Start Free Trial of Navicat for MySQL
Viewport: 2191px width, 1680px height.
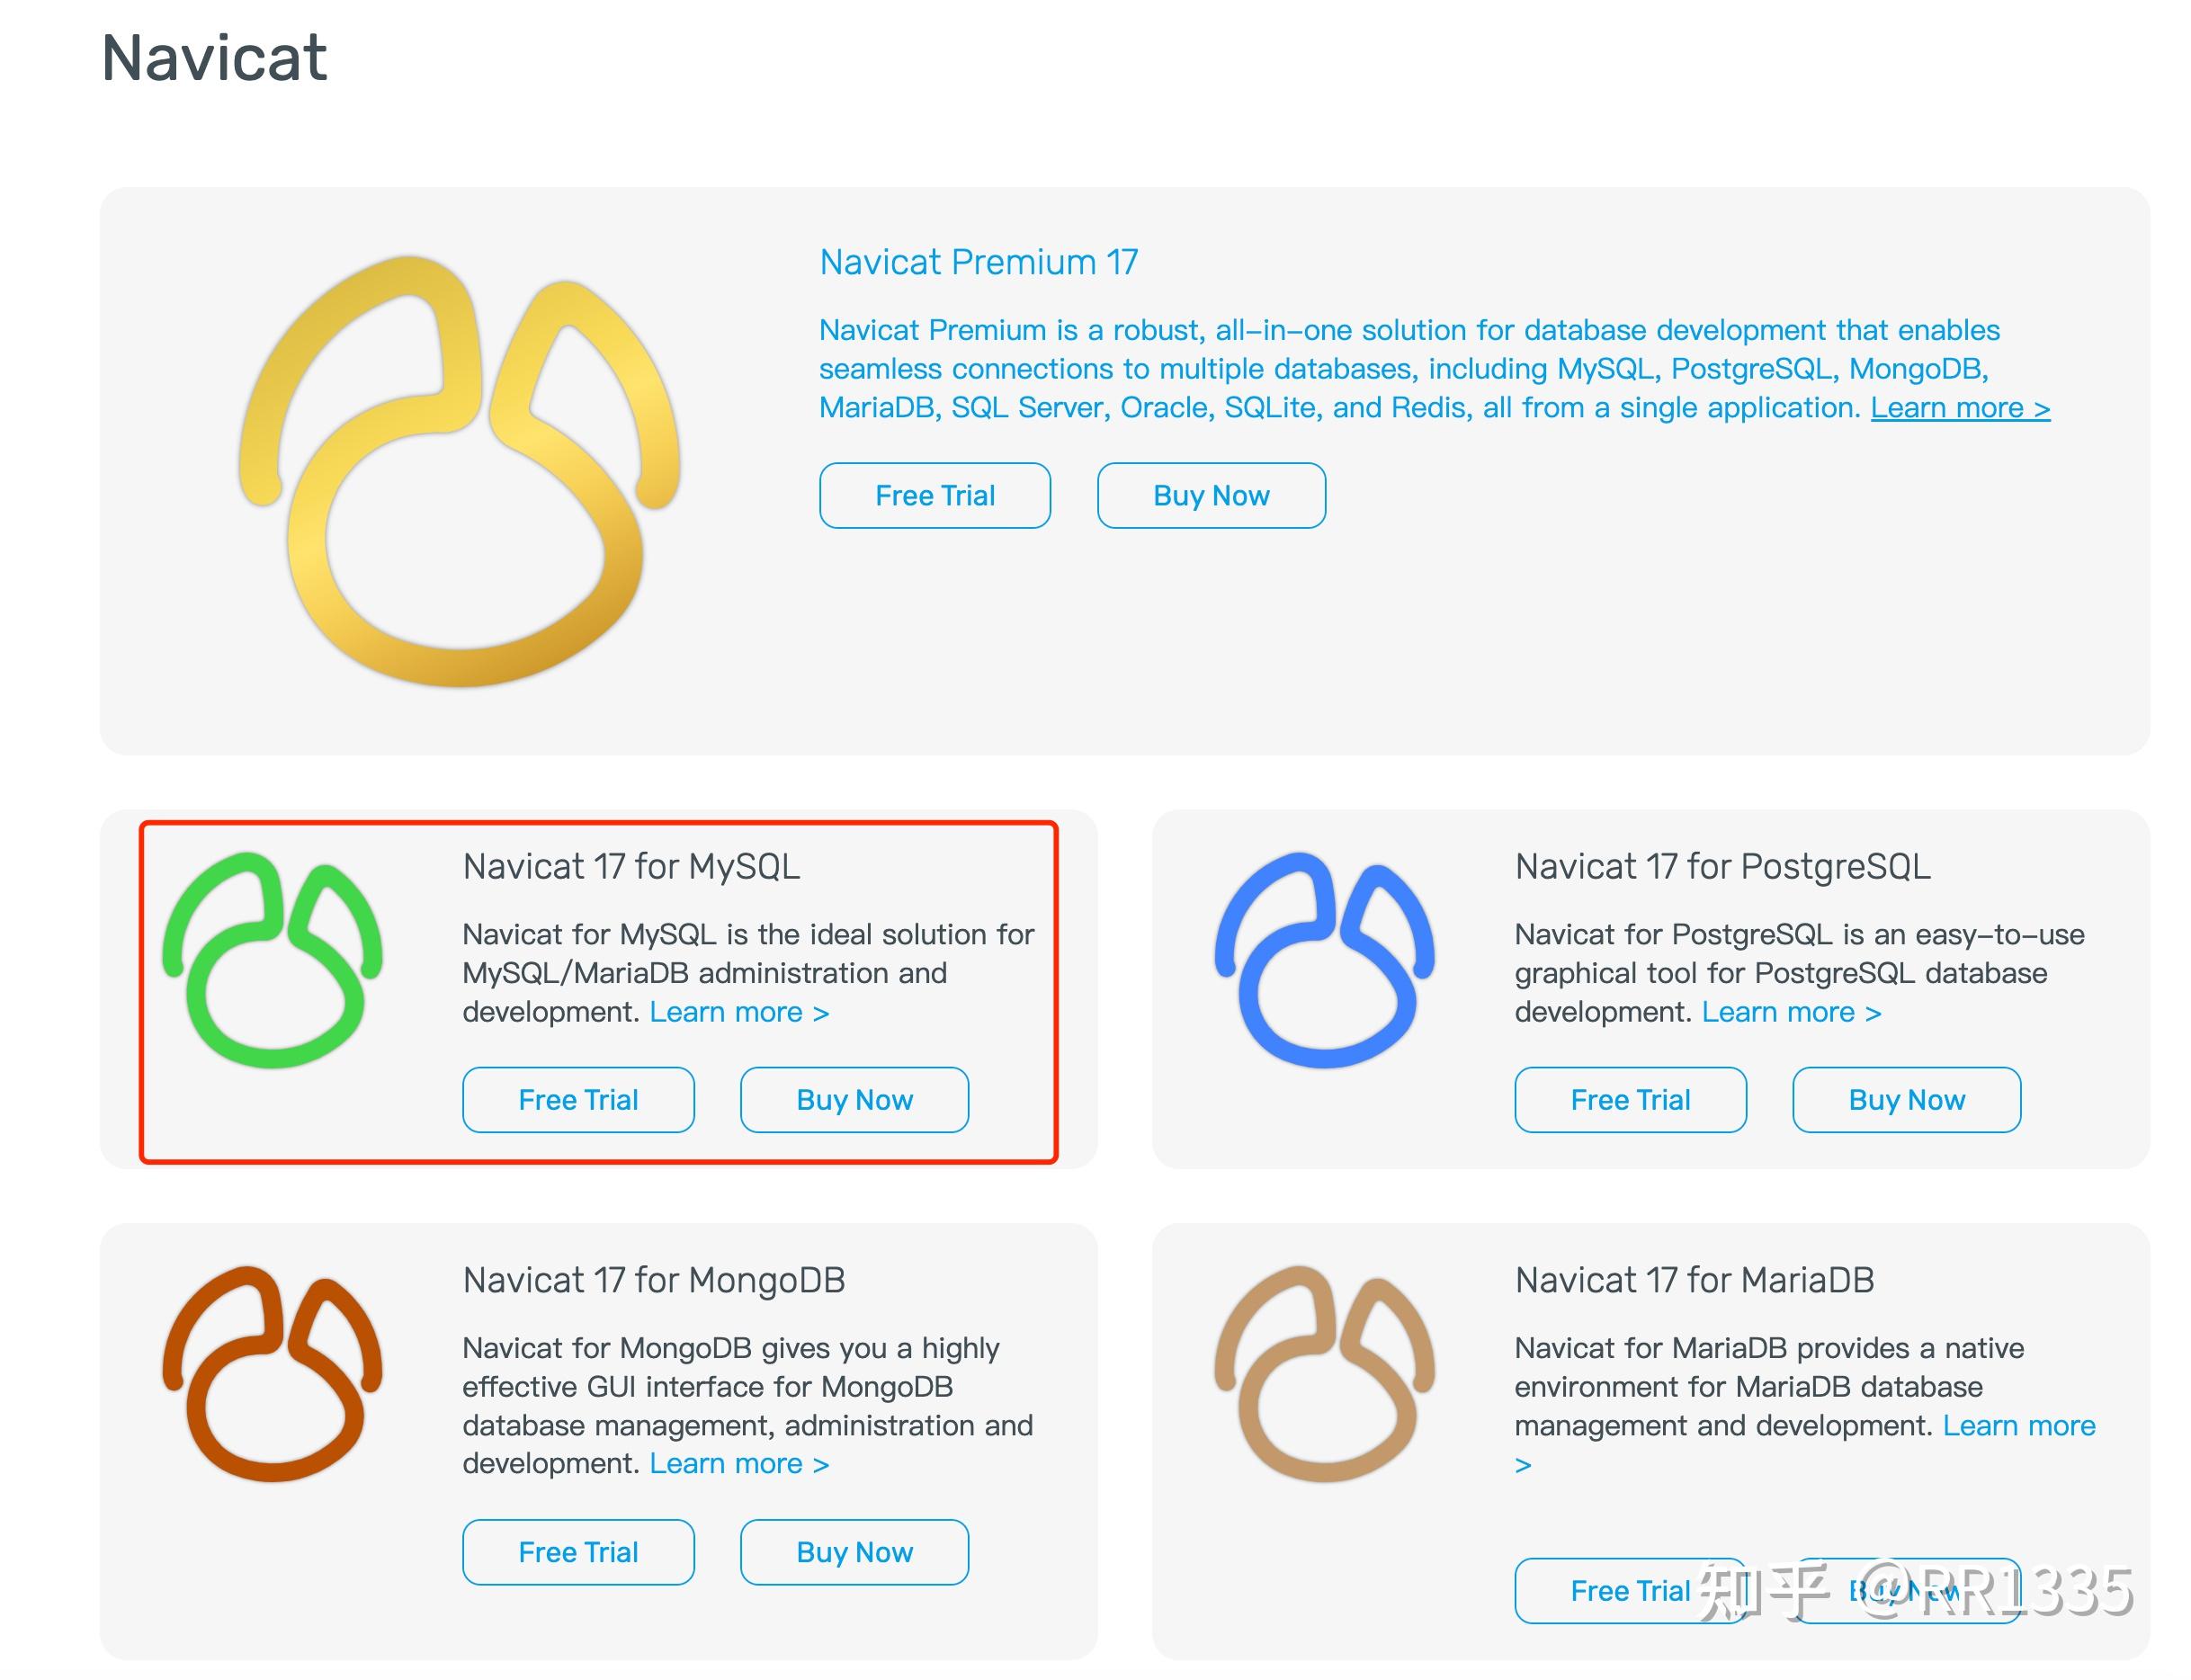pyautogui.click(x=578, y=1100)
